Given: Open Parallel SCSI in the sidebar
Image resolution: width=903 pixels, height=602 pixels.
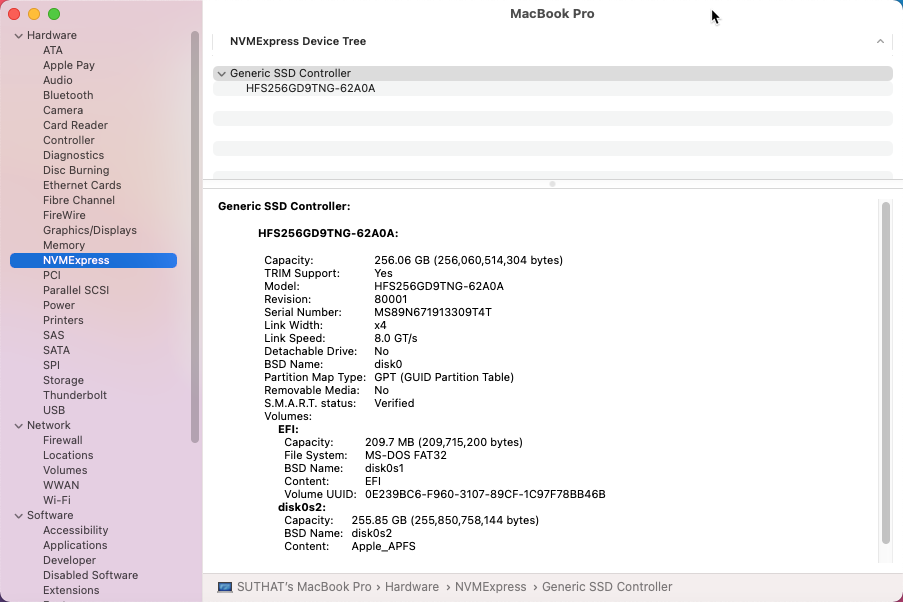Looking at the screenshot, I should pyautogui.click(x=75, y=290).
